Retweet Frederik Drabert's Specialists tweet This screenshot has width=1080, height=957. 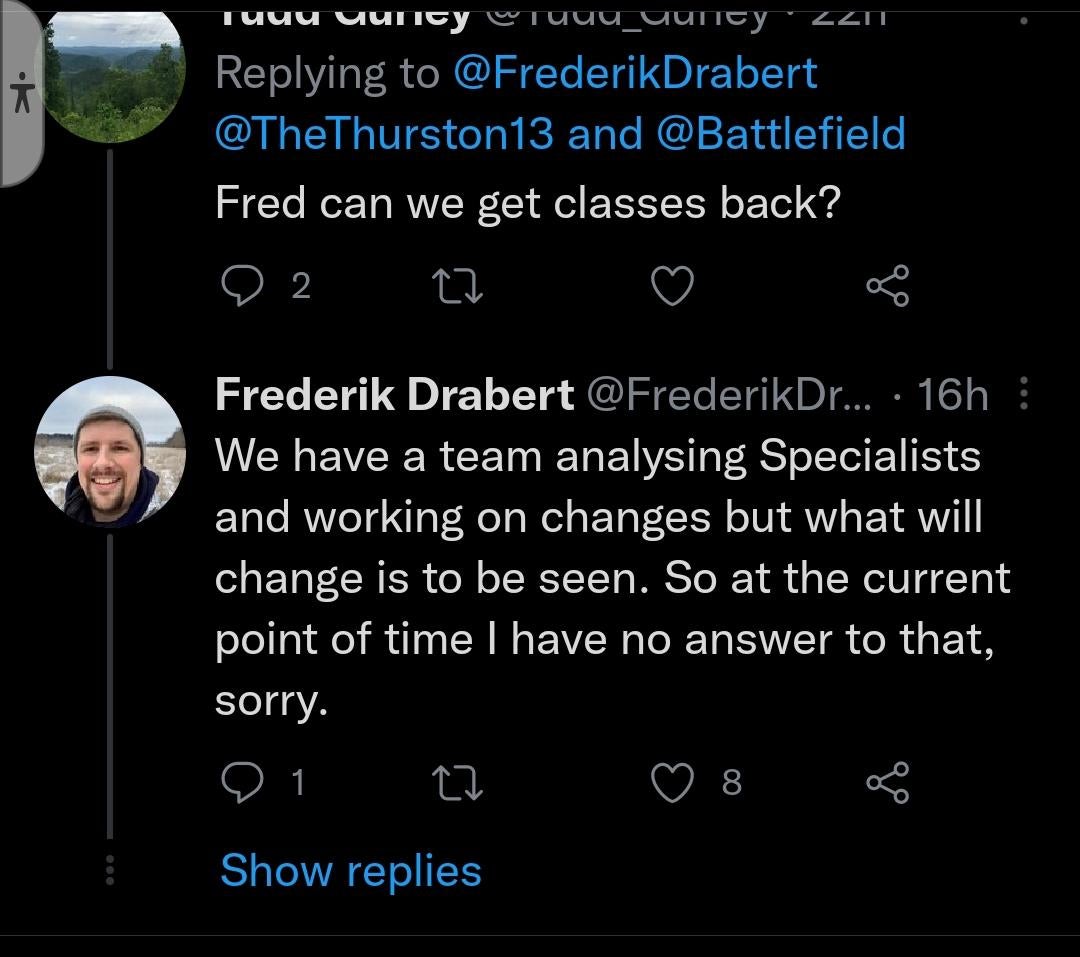click(462, 782)
